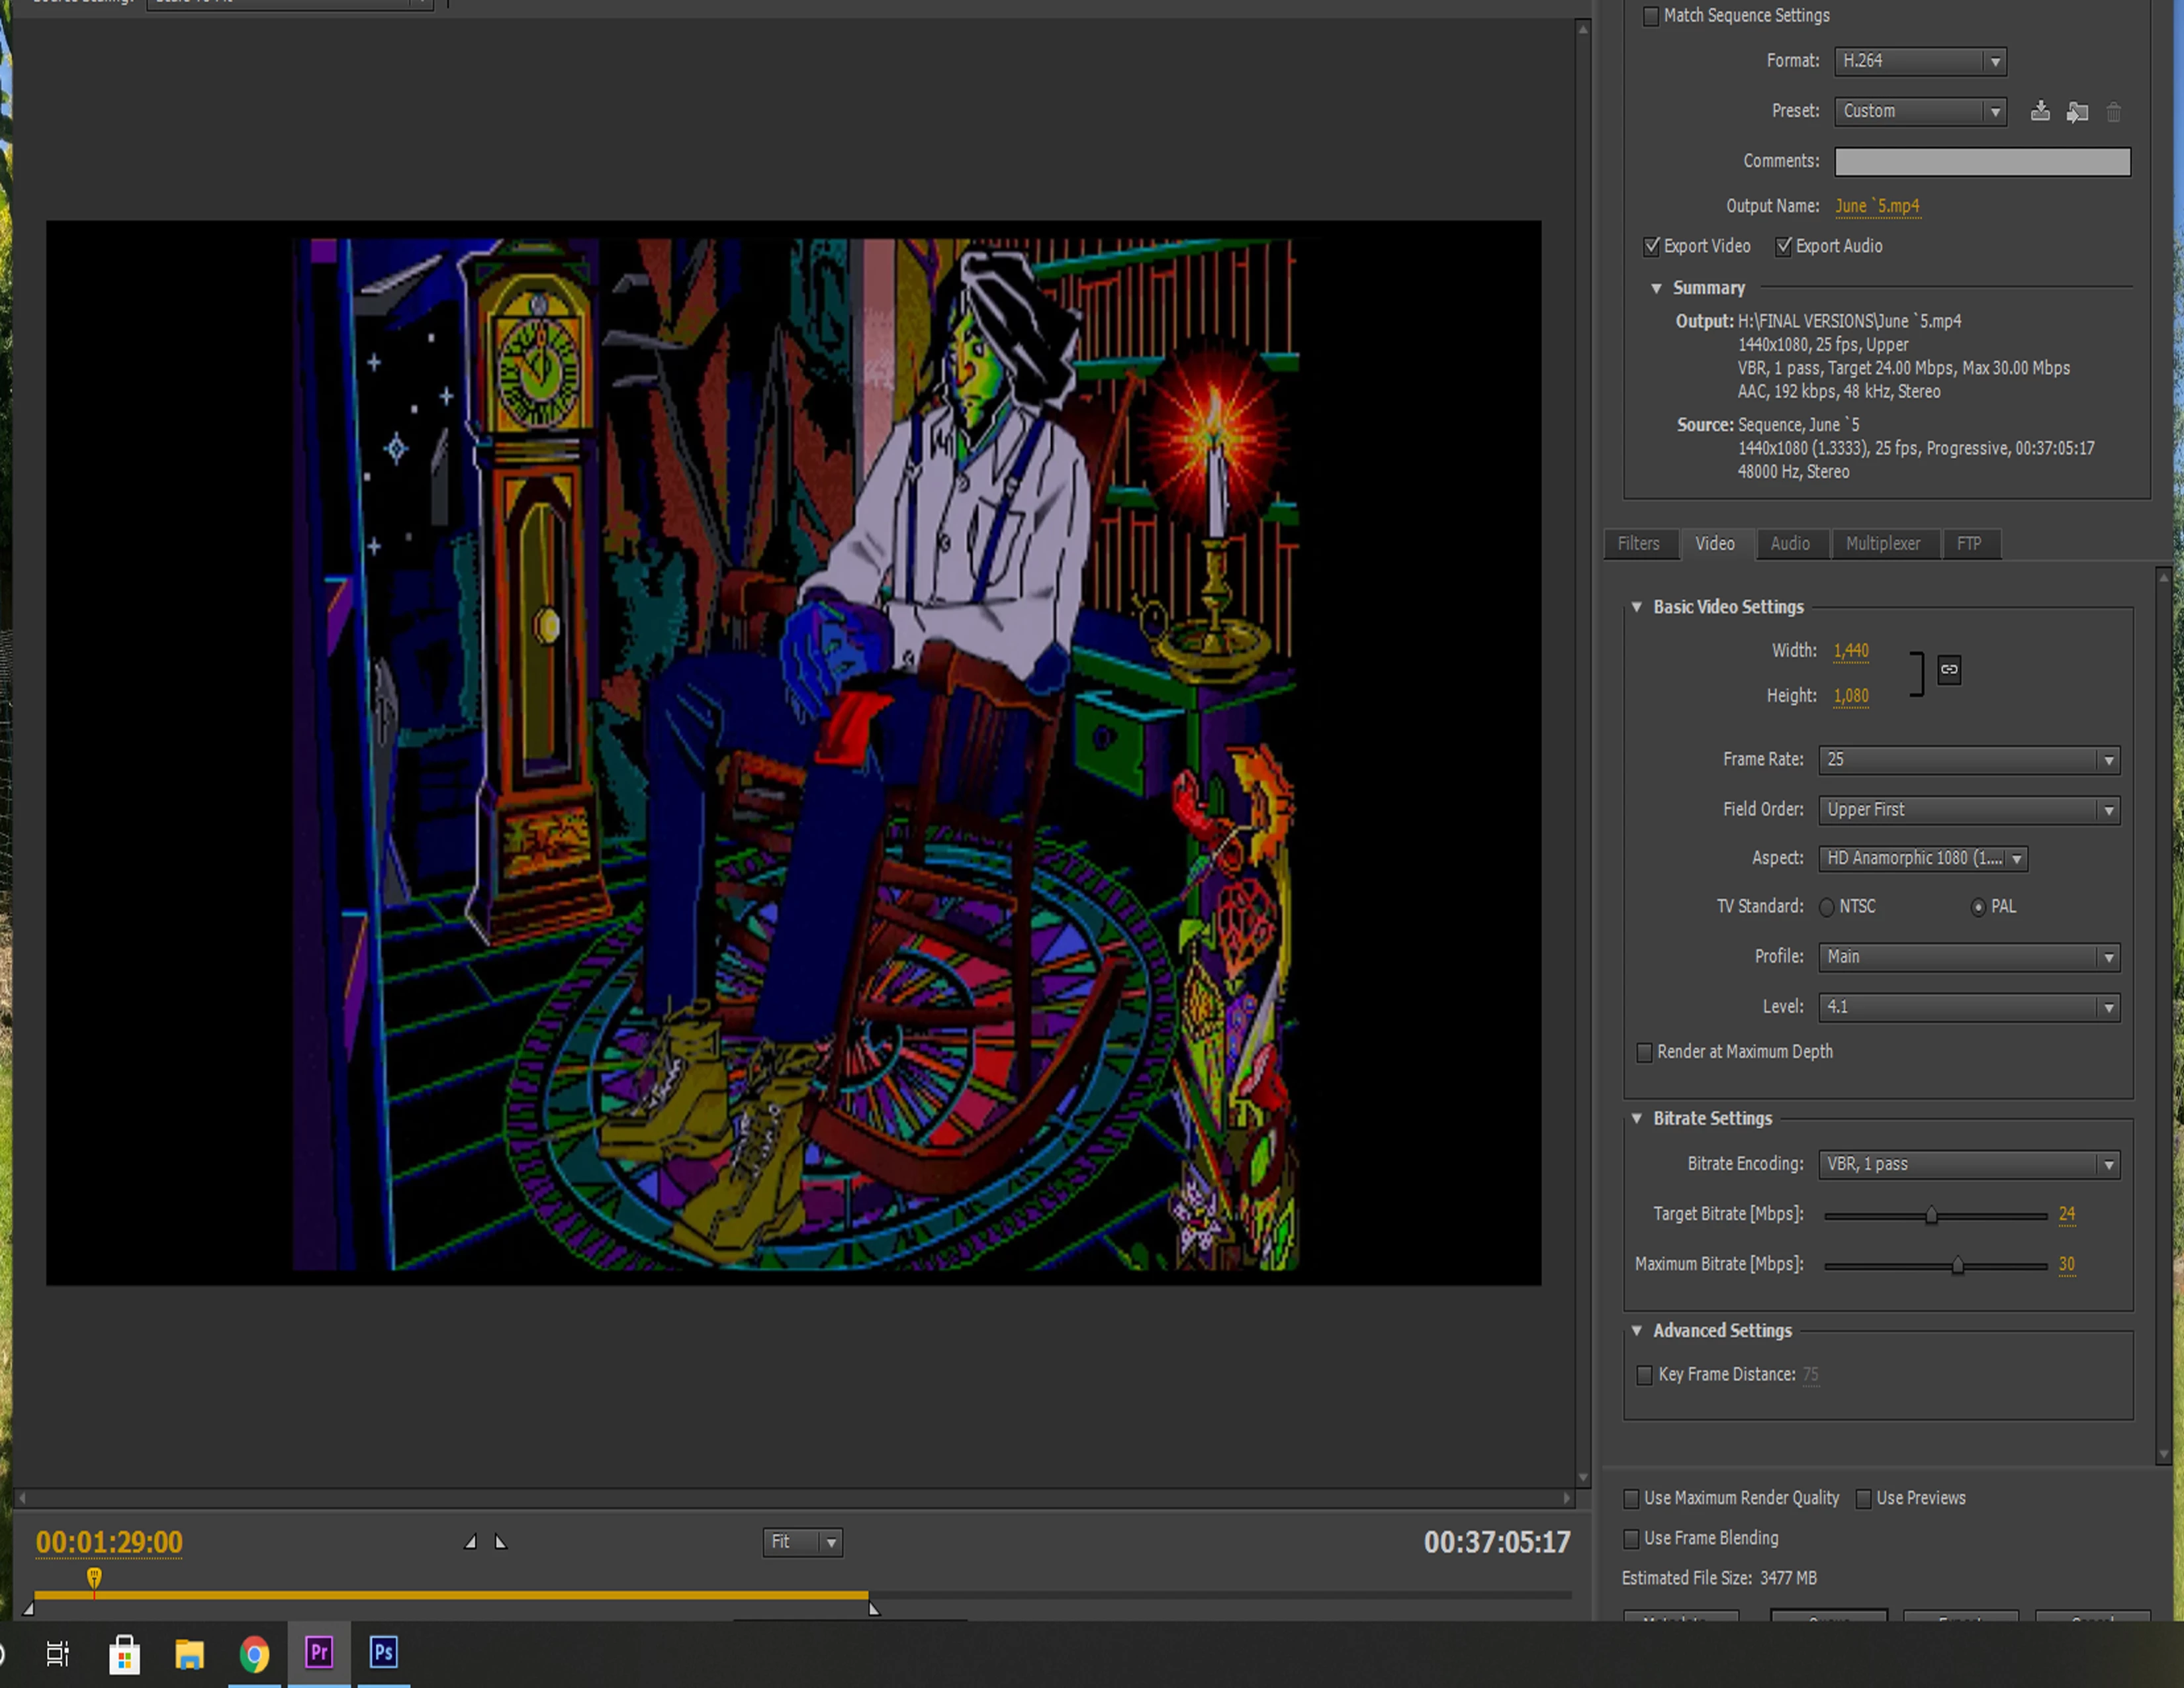This screenshot has height=1688, width=2184.
Task: Open Google Chrome from the taskbar
Action: (x=254, y=1654)
